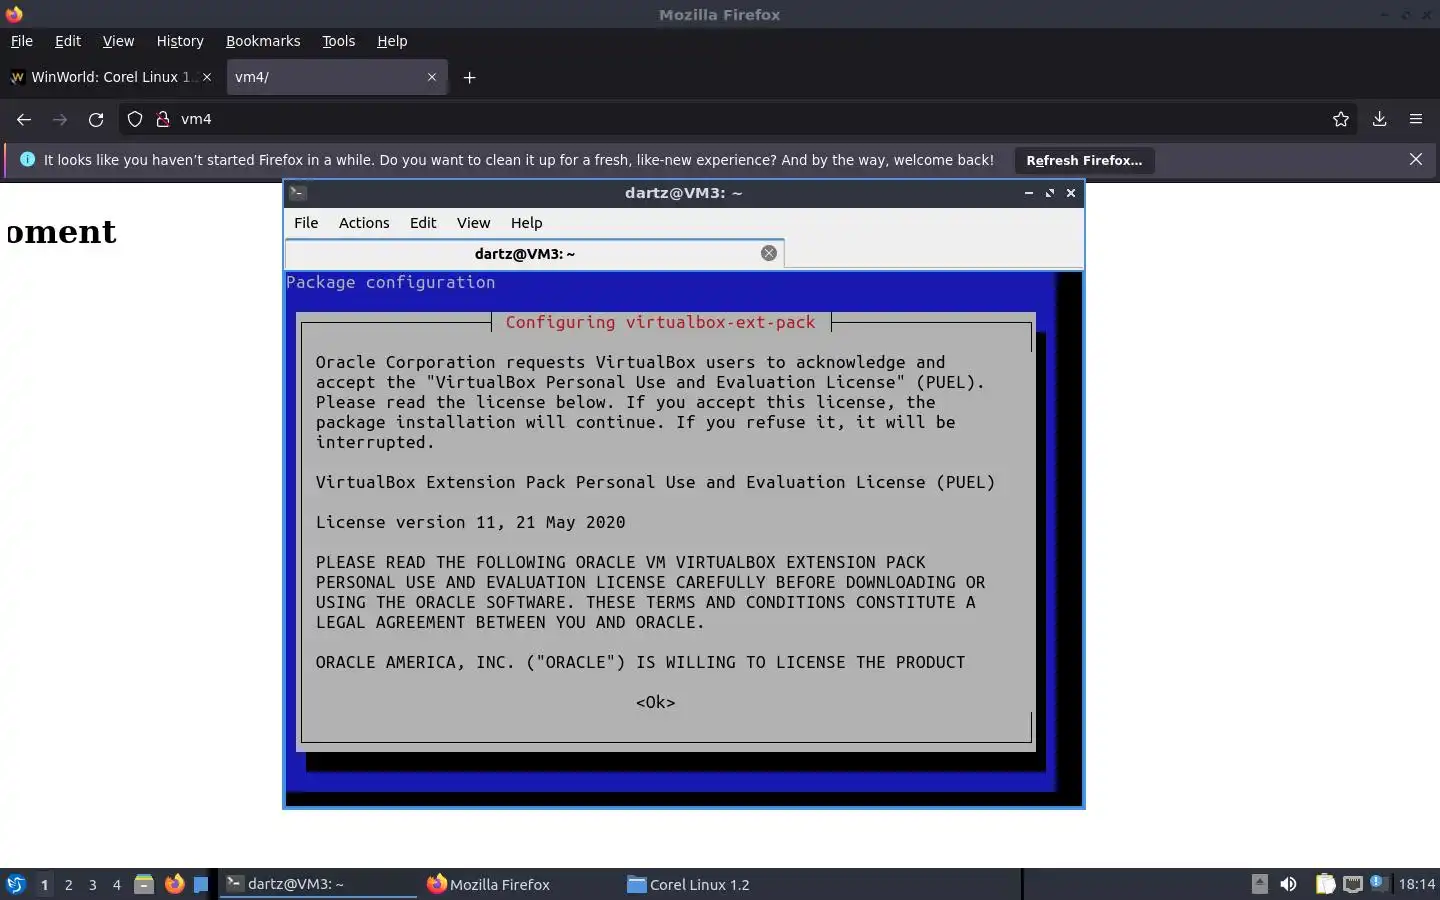Click the notification bar info icon
Image resolution: width=1440 pixels, height=900 pixels.
tap(27, 160)
